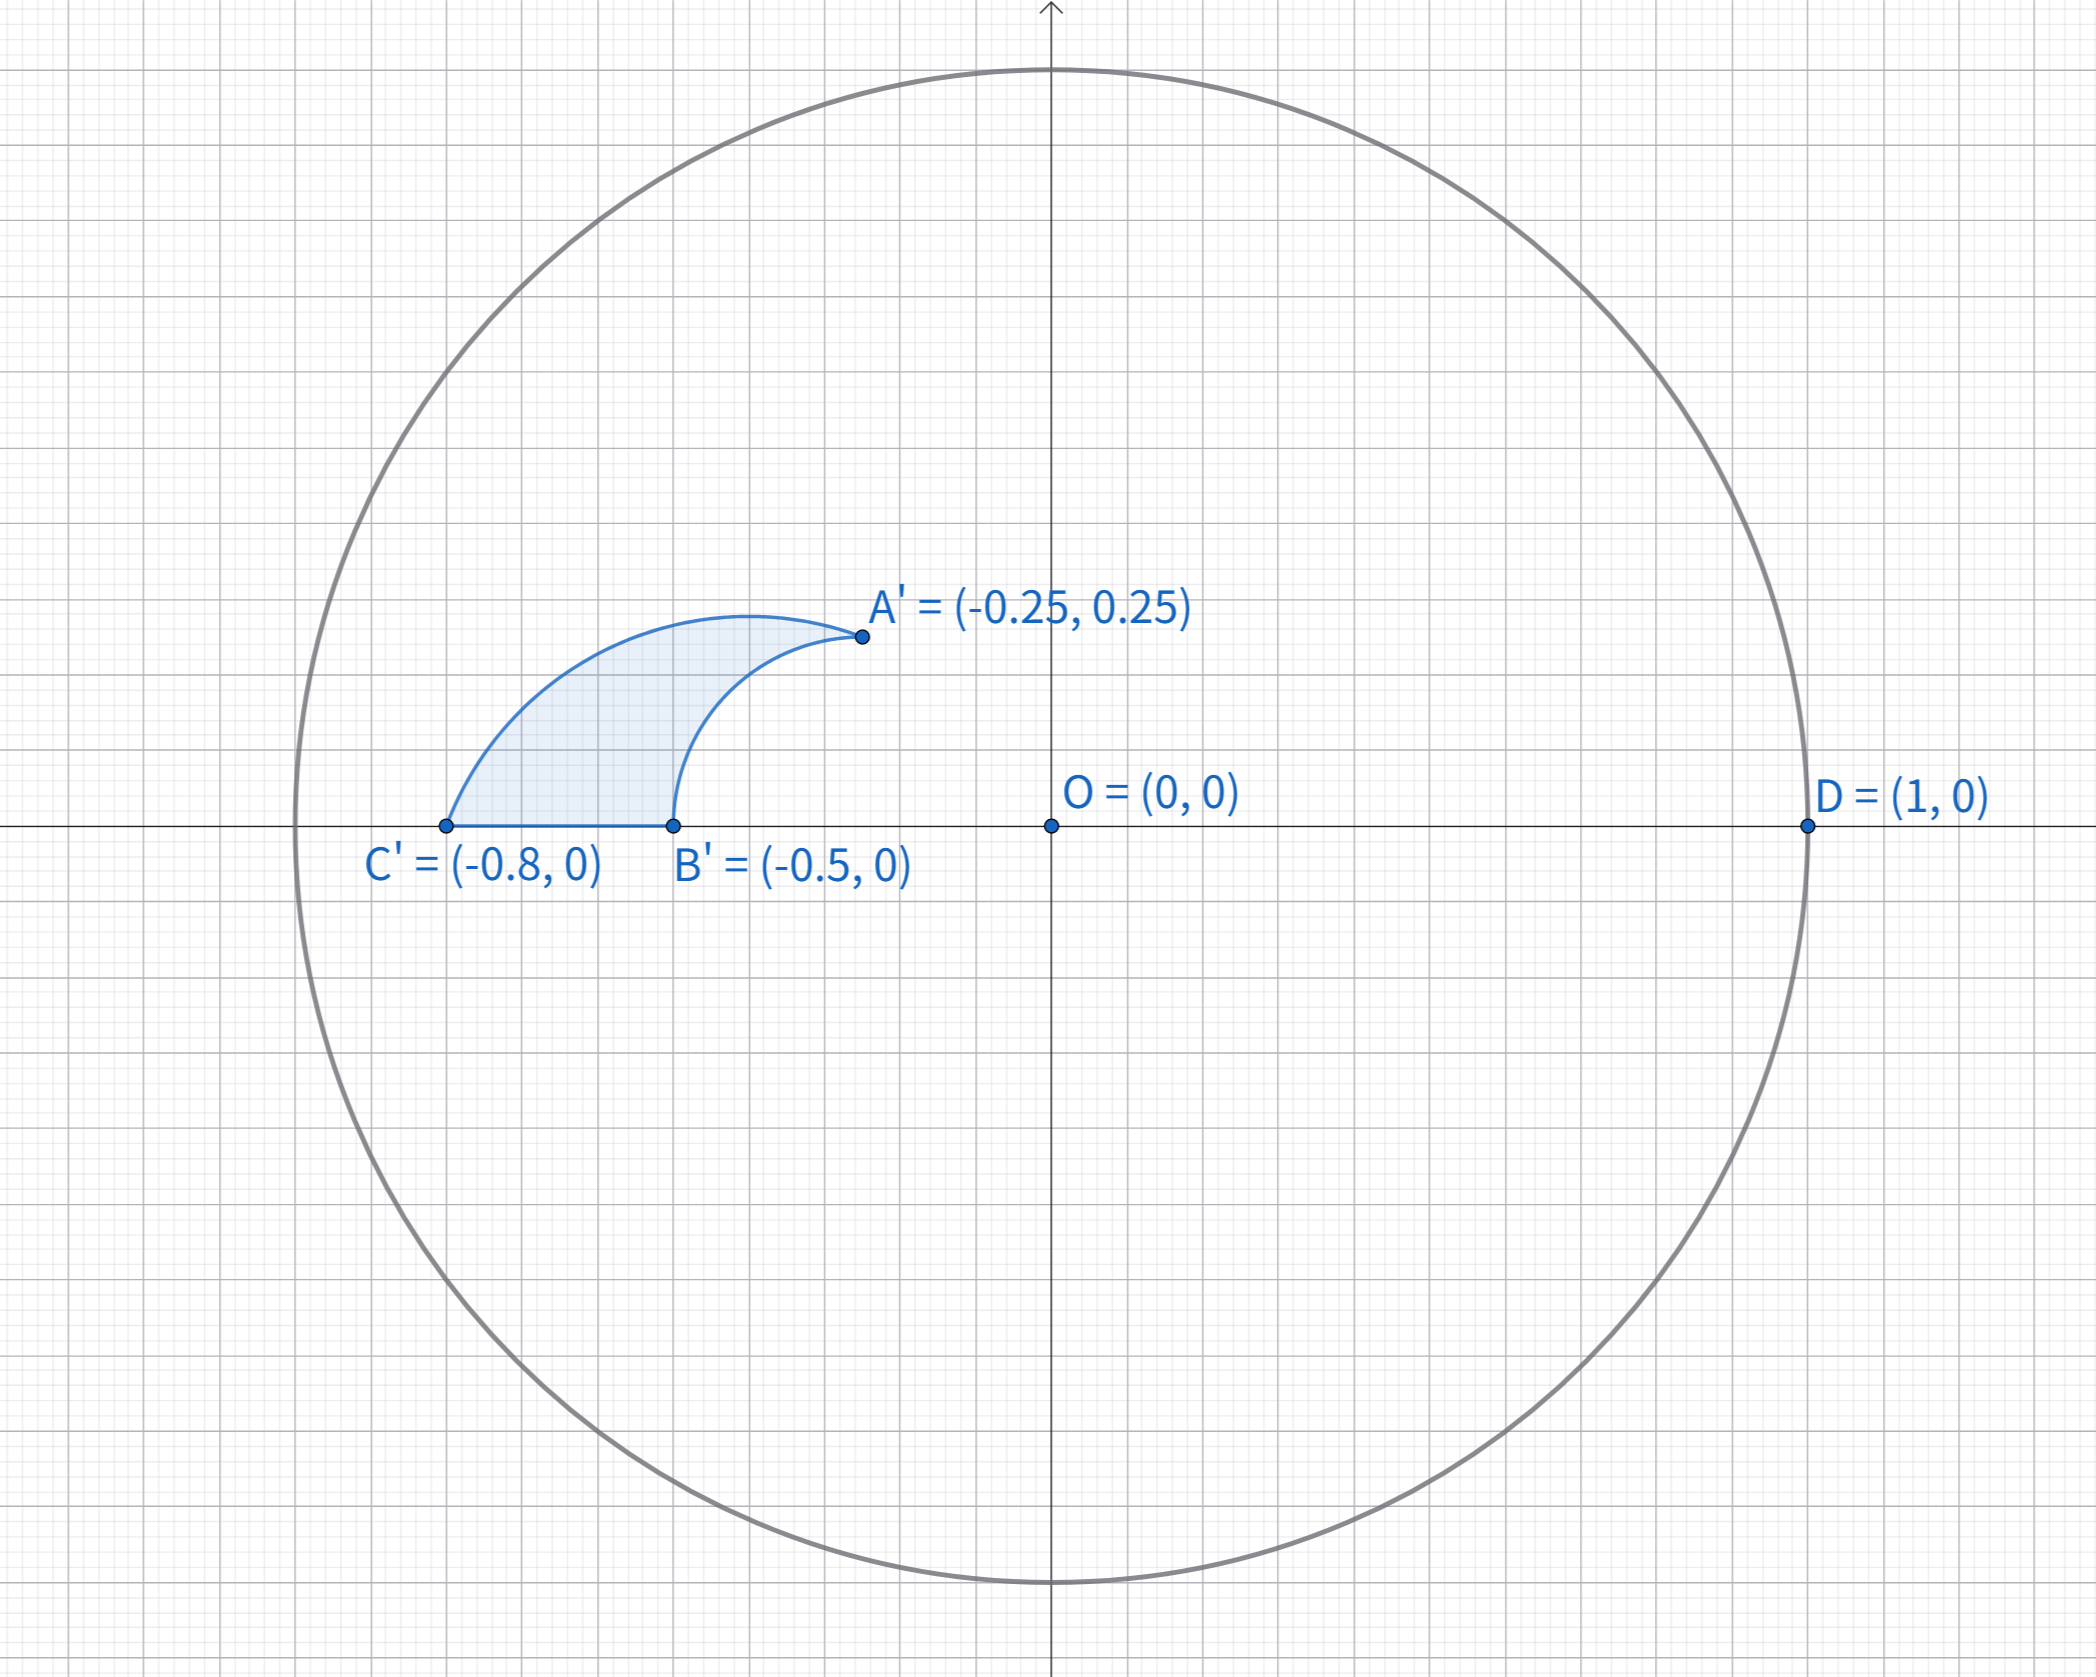The width and height of the screenshot is (2096, 1677).
Task: Click the x-axis between O and D
Action: (x=1430, y=826)
